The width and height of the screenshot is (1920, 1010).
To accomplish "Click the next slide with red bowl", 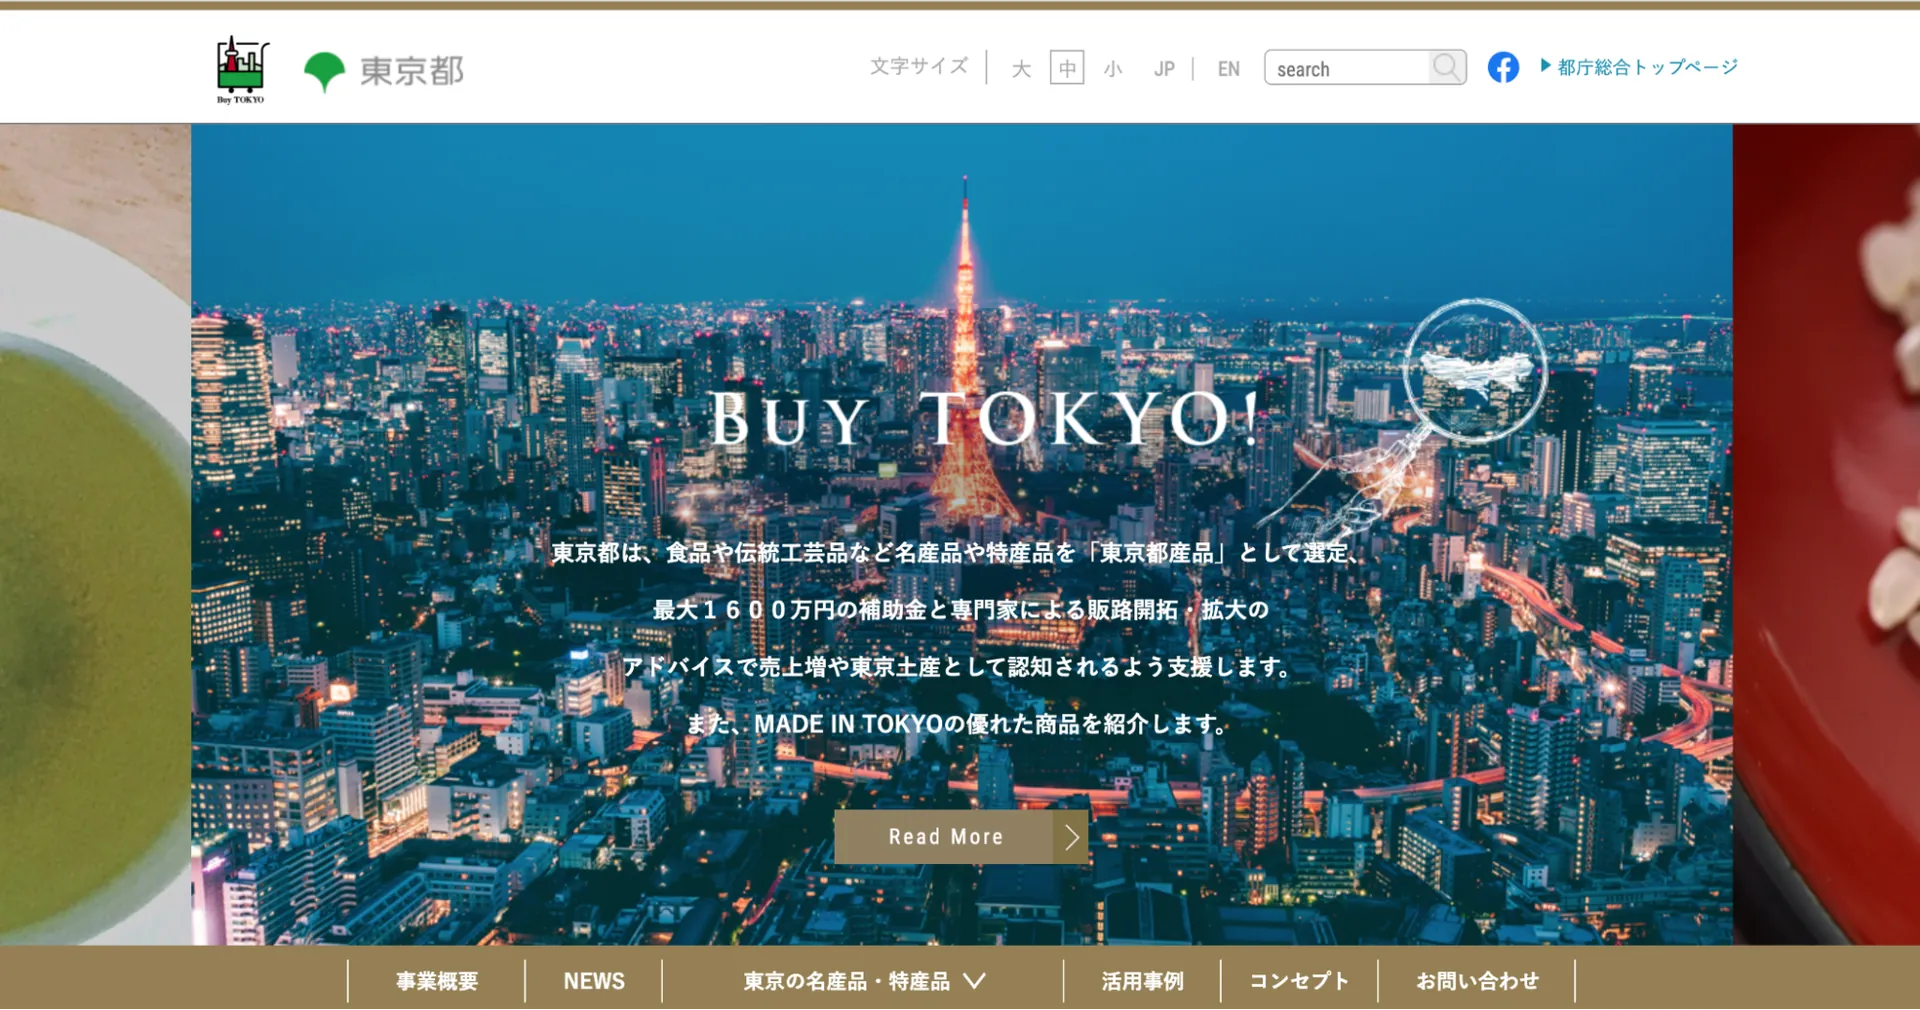I will tap(1826, 534).
